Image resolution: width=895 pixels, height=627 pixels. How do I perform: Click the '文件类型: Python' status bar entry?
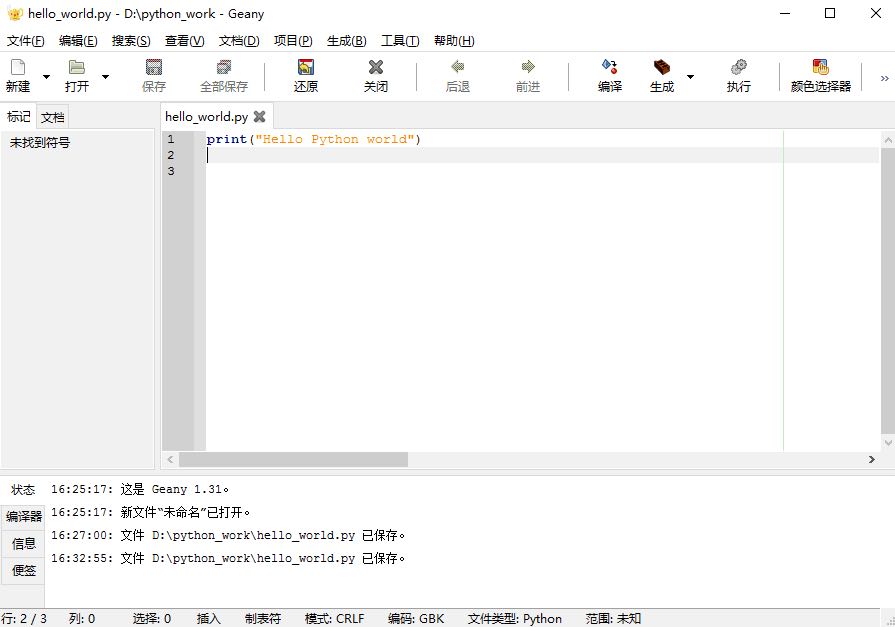515,619
